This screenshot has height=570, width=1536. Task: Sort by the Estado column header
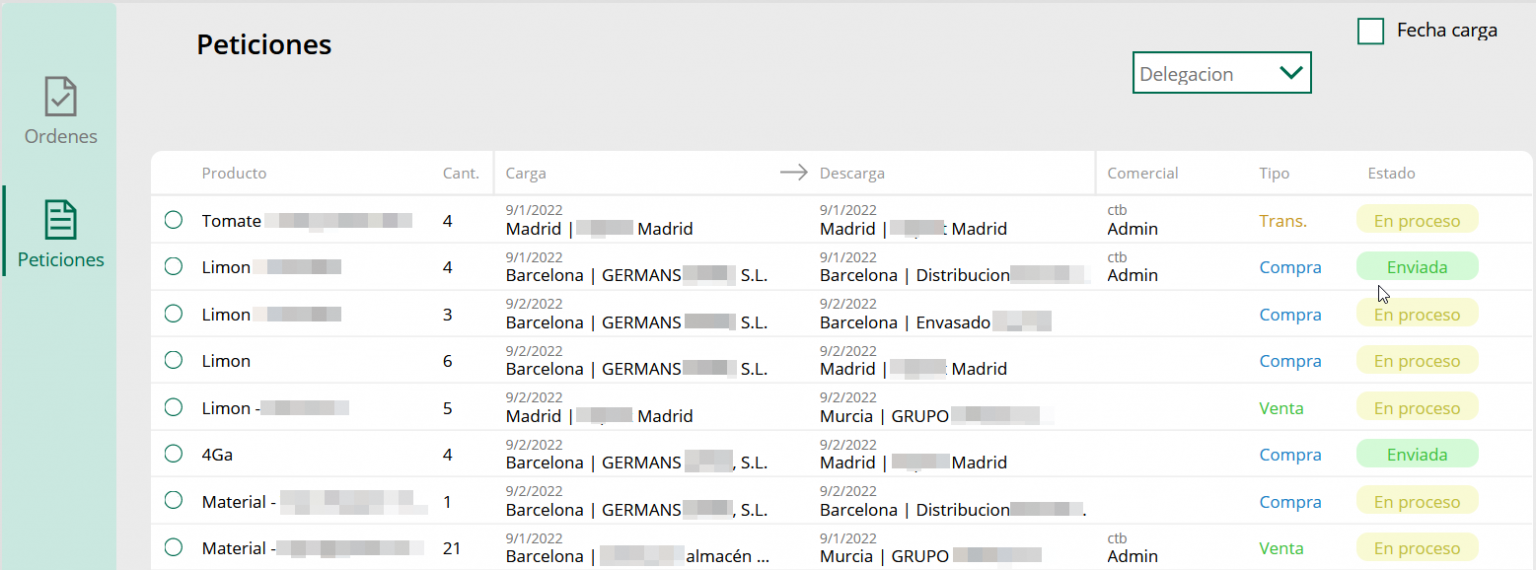(1391, 173)
